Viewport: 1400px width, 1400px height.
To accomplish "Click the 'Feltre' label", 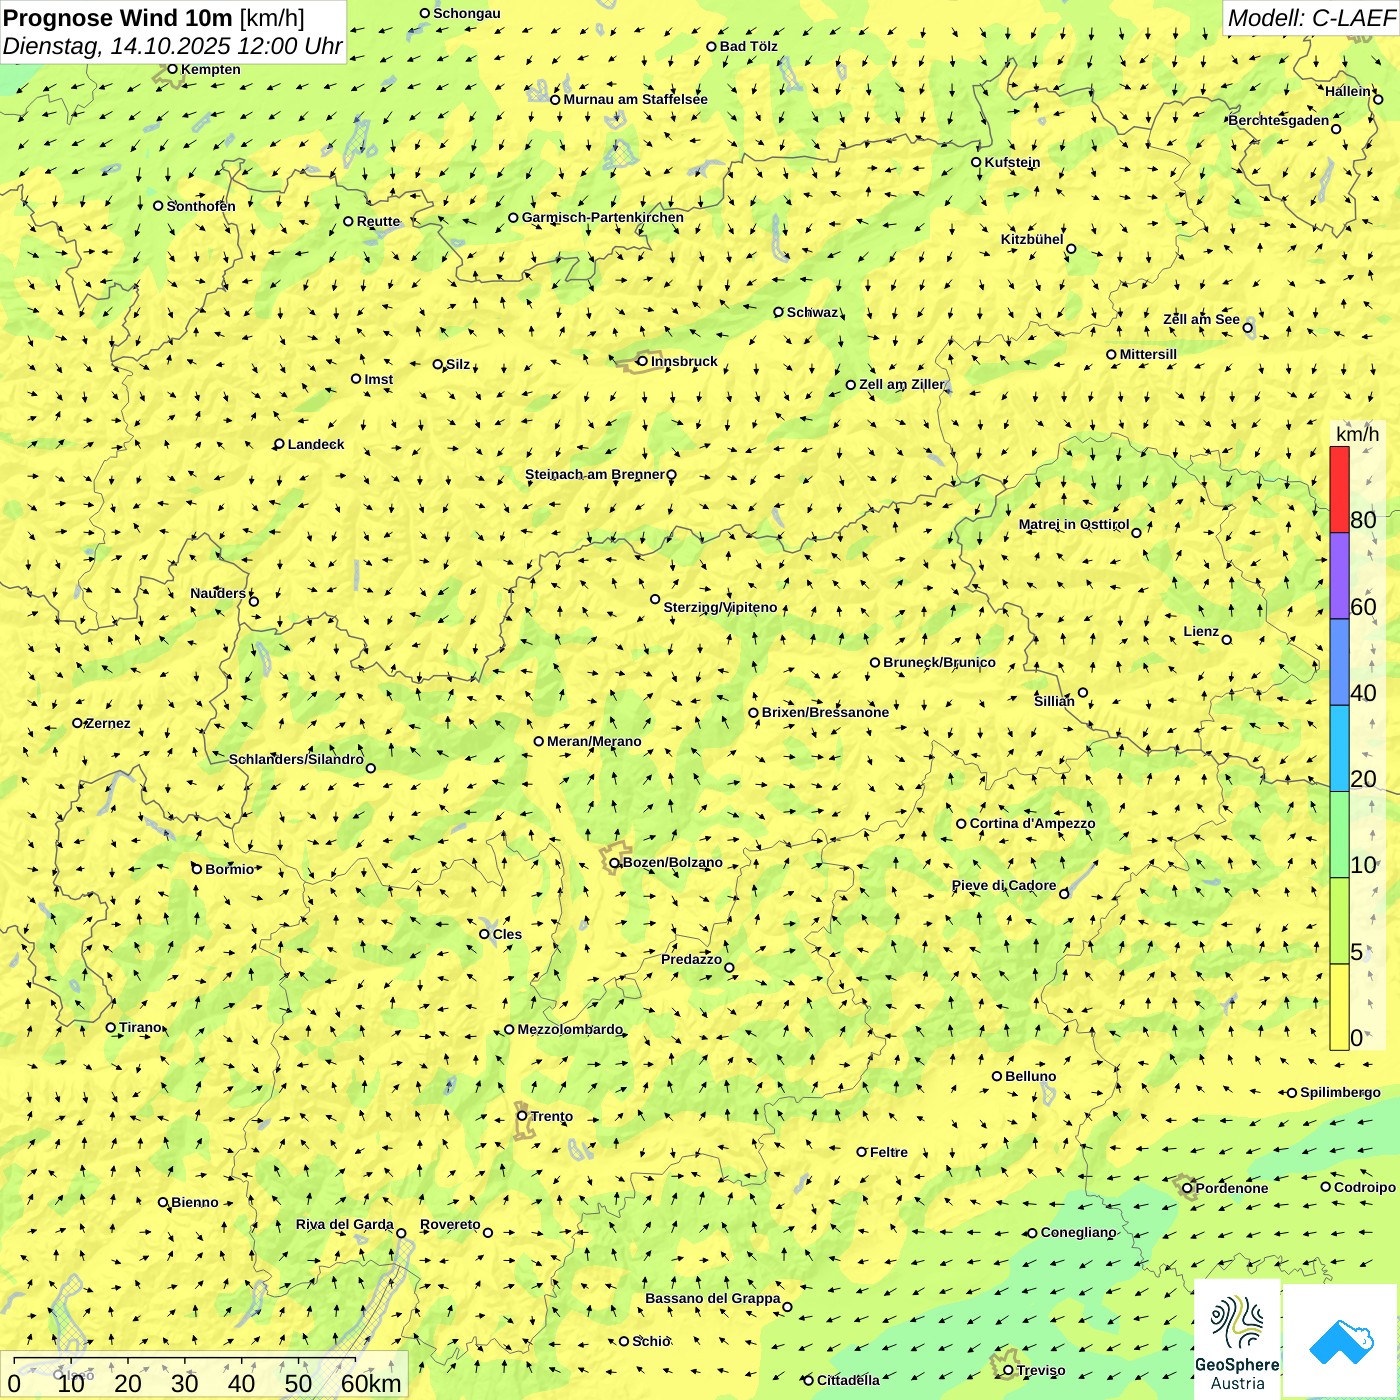I will (x=889, y=1152).
